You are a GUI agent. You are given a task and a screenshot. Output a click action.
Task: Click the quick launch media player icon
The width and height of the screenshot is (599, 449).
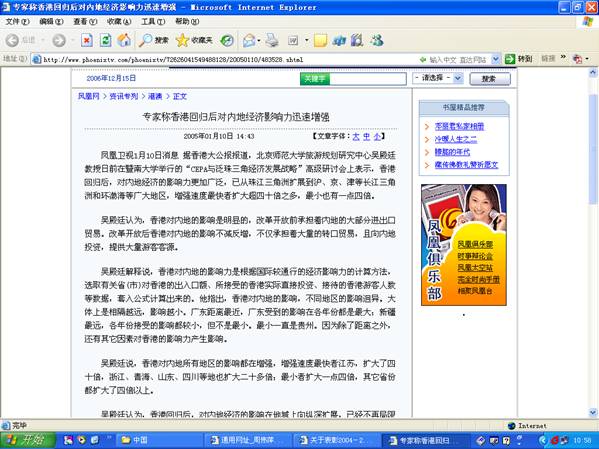81,440
